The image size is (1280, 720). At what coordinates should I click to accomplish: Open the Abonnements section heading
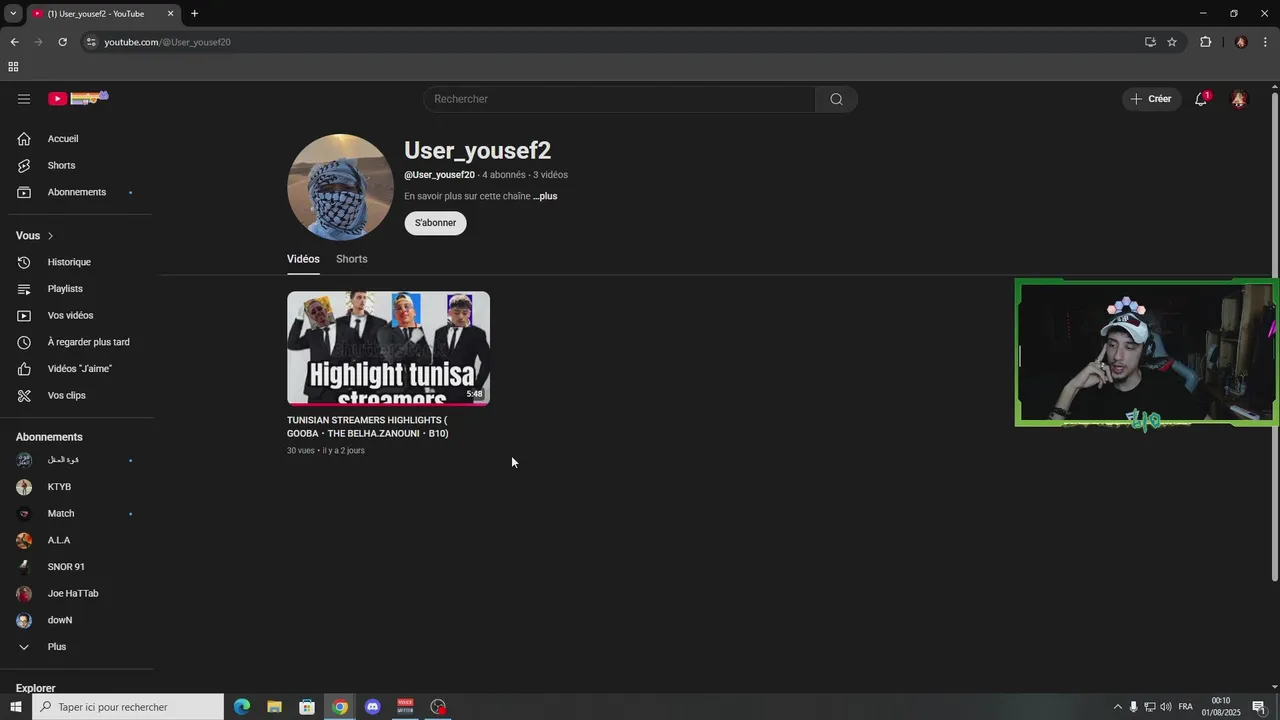tap(49, 437)
